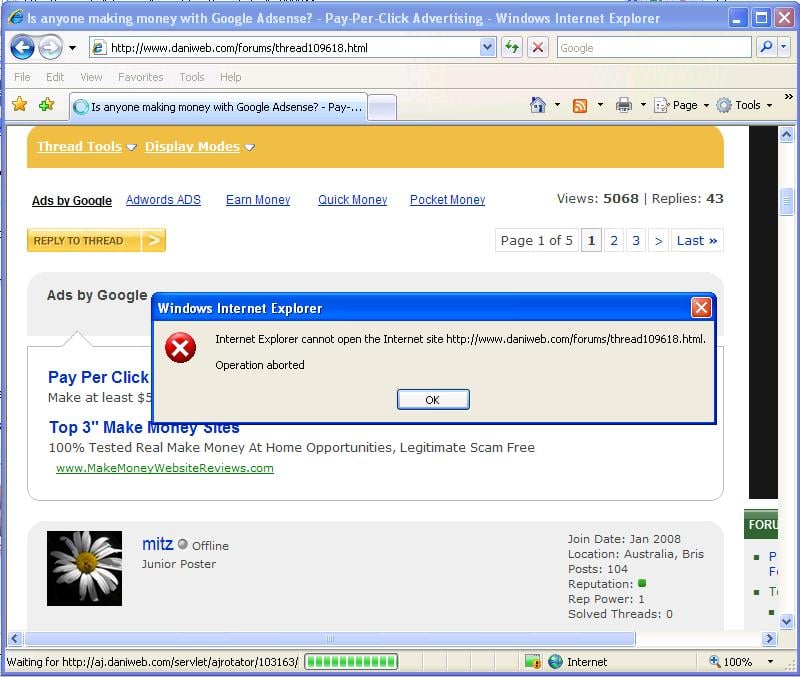Open the search provider options dropdown
The height and width of the screenshot is (677, 800).
(784, 47)
